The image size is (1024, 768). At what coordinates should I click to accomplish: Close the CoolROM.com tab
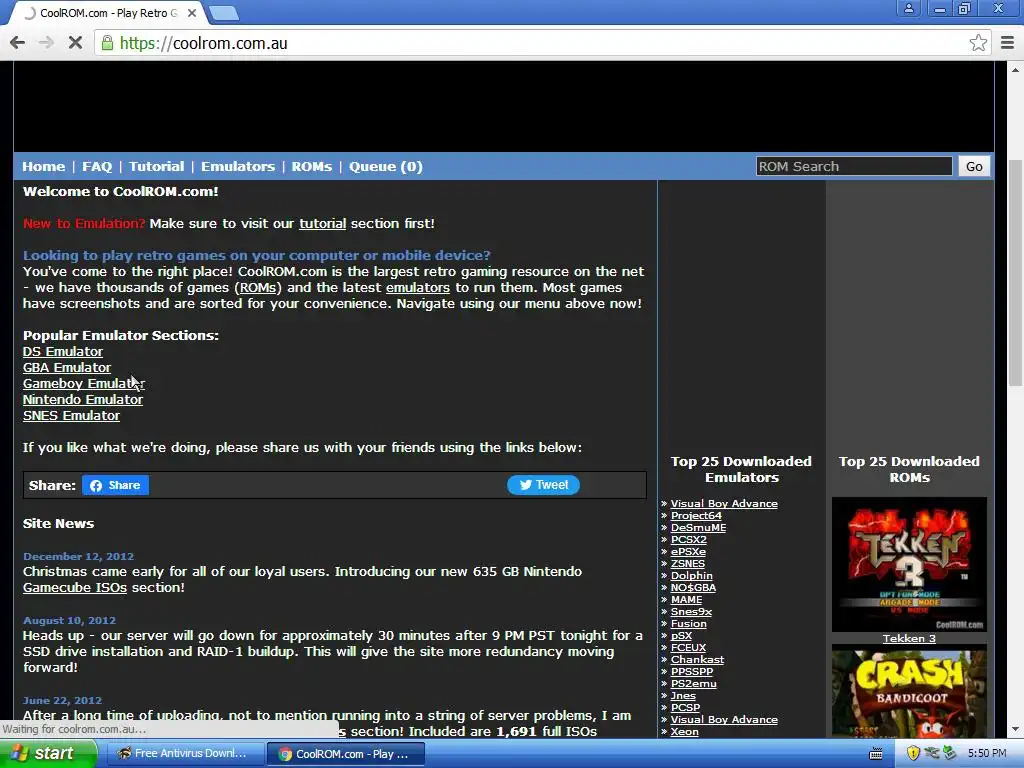pos(192,13)
